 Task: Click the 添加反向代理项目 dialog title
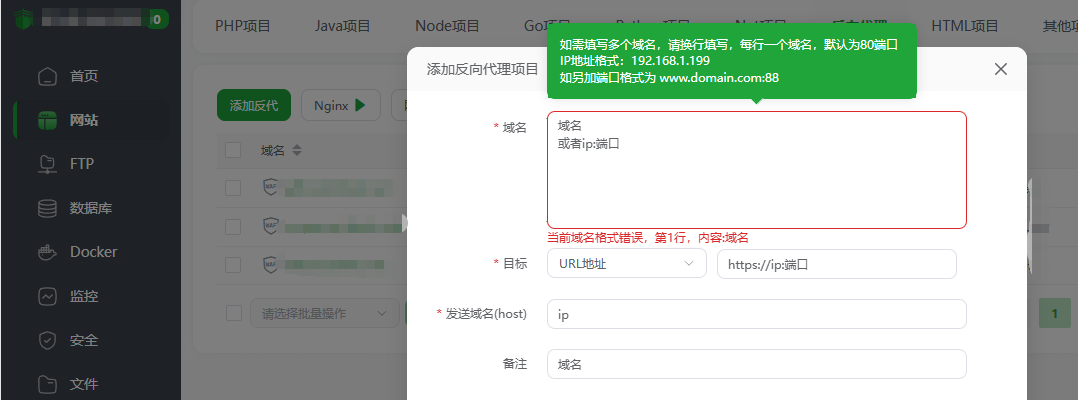tap(483, 69)
